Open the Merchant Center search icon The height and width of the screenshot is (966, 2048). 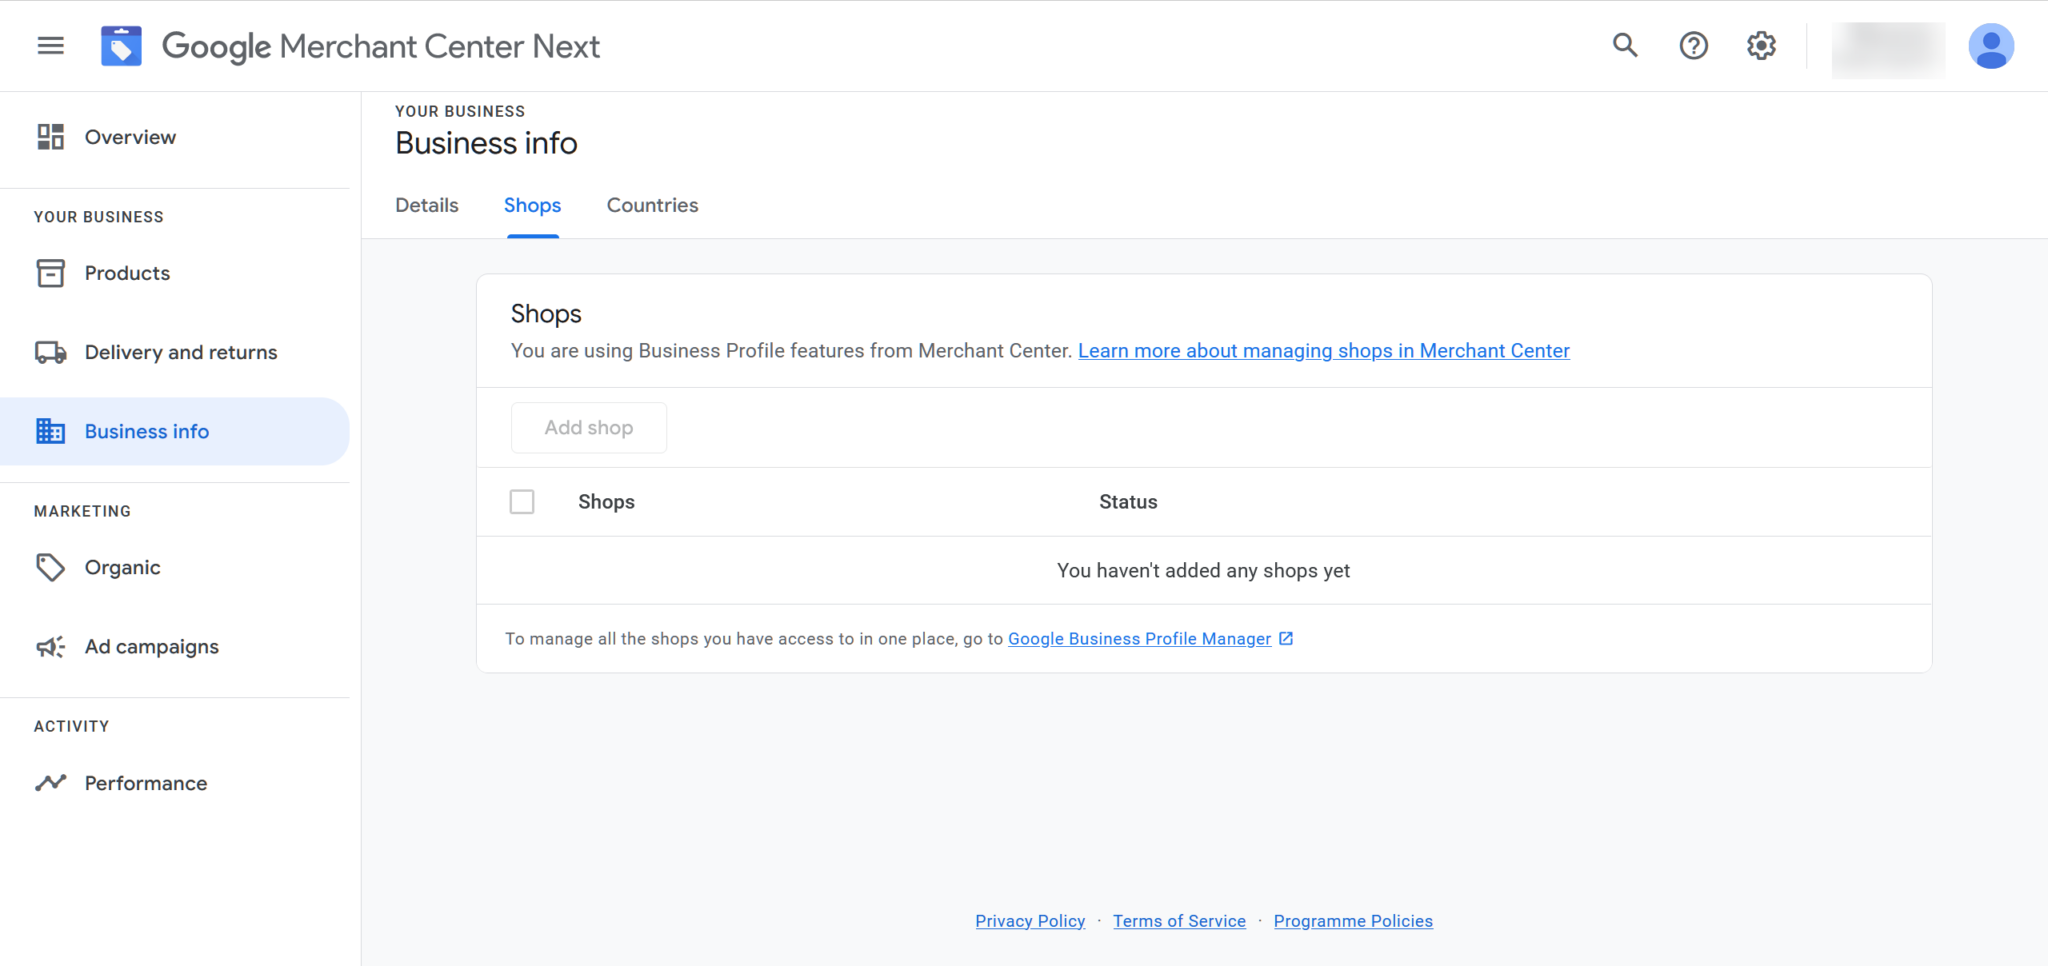pos(1624,45)
